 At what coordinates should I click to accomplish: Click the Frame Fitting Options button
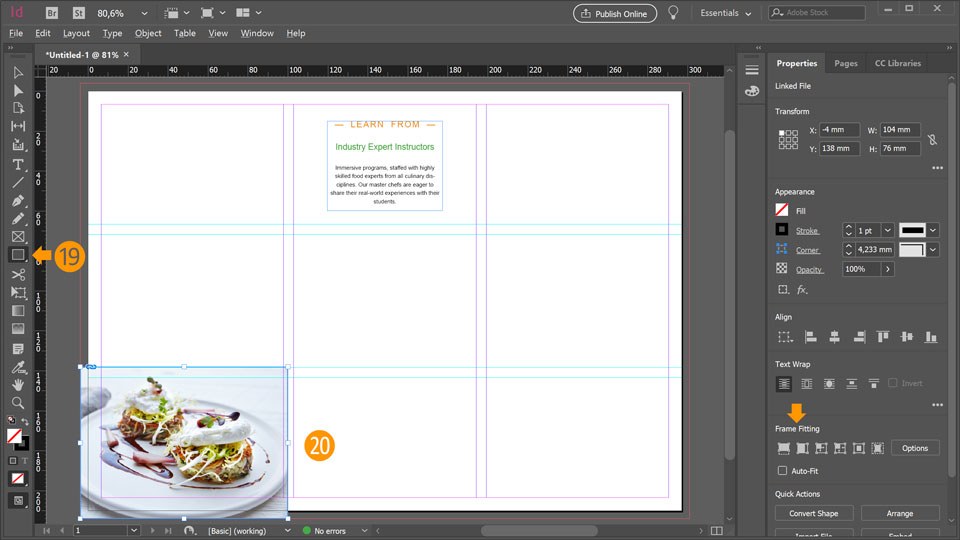click(x=914, y=448)
